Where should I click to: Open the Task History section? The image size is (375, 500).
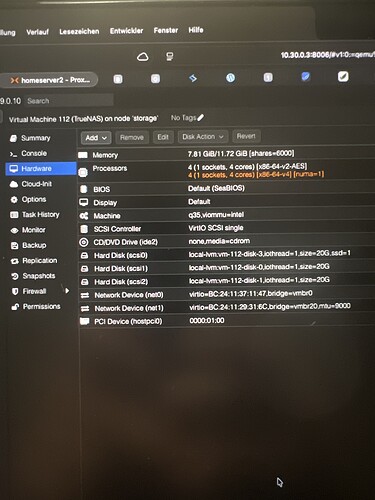coord(40,215)
